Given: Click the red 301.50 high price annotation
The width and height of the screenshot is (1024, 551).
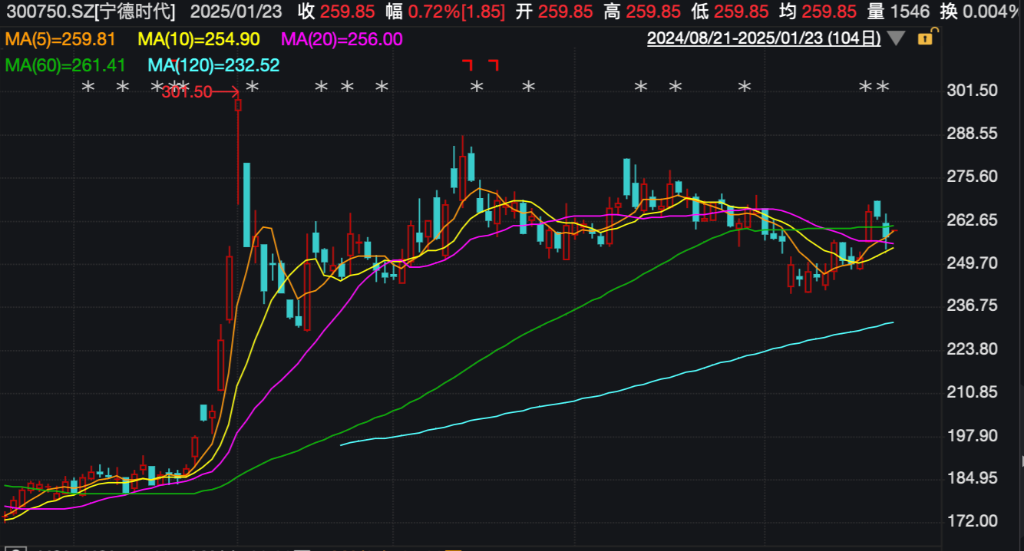Looking at the screenshot, I should point(186,93).
